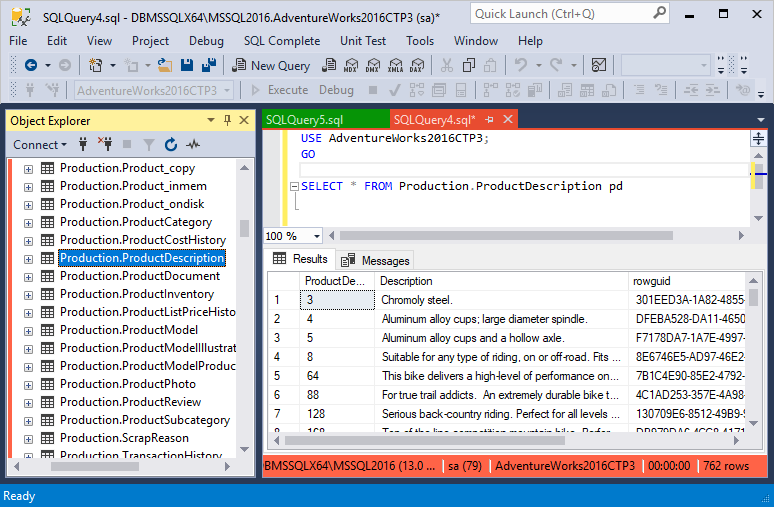
Task: Click the '762 rows' status entry
Action: pos(726,466)
